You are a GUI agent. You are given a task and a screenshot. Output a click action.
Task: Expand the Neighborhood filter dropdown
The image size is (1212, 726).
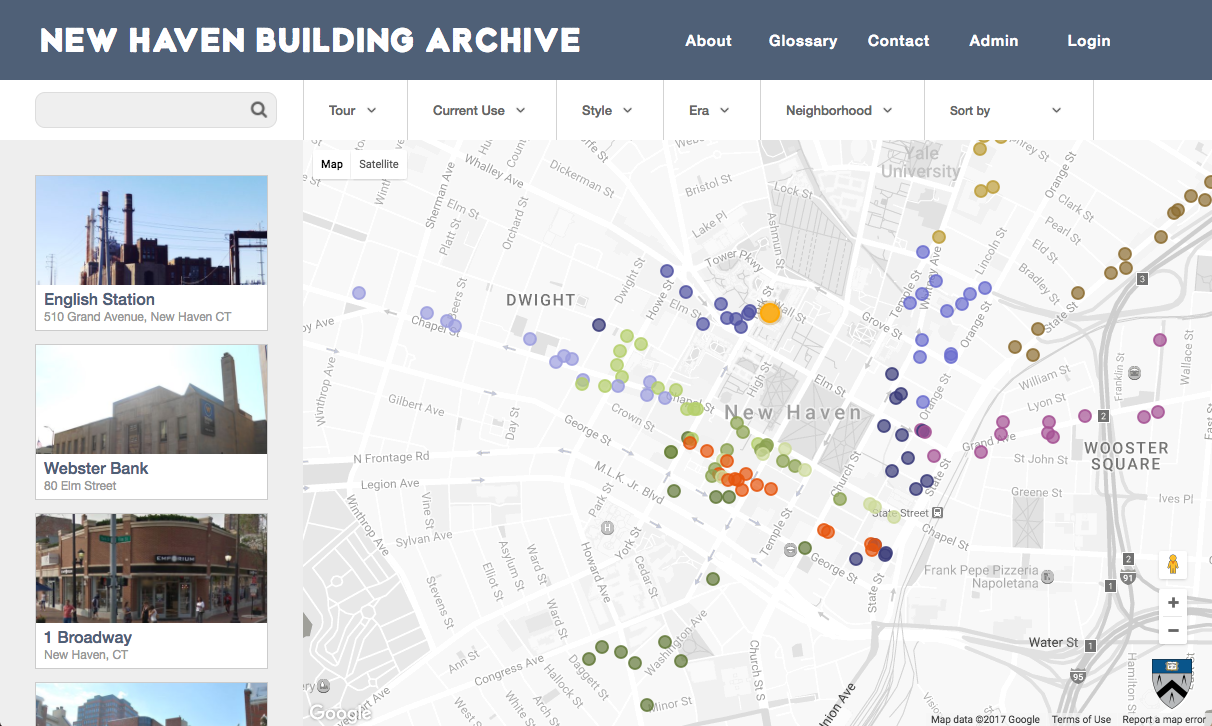point(839,110)
